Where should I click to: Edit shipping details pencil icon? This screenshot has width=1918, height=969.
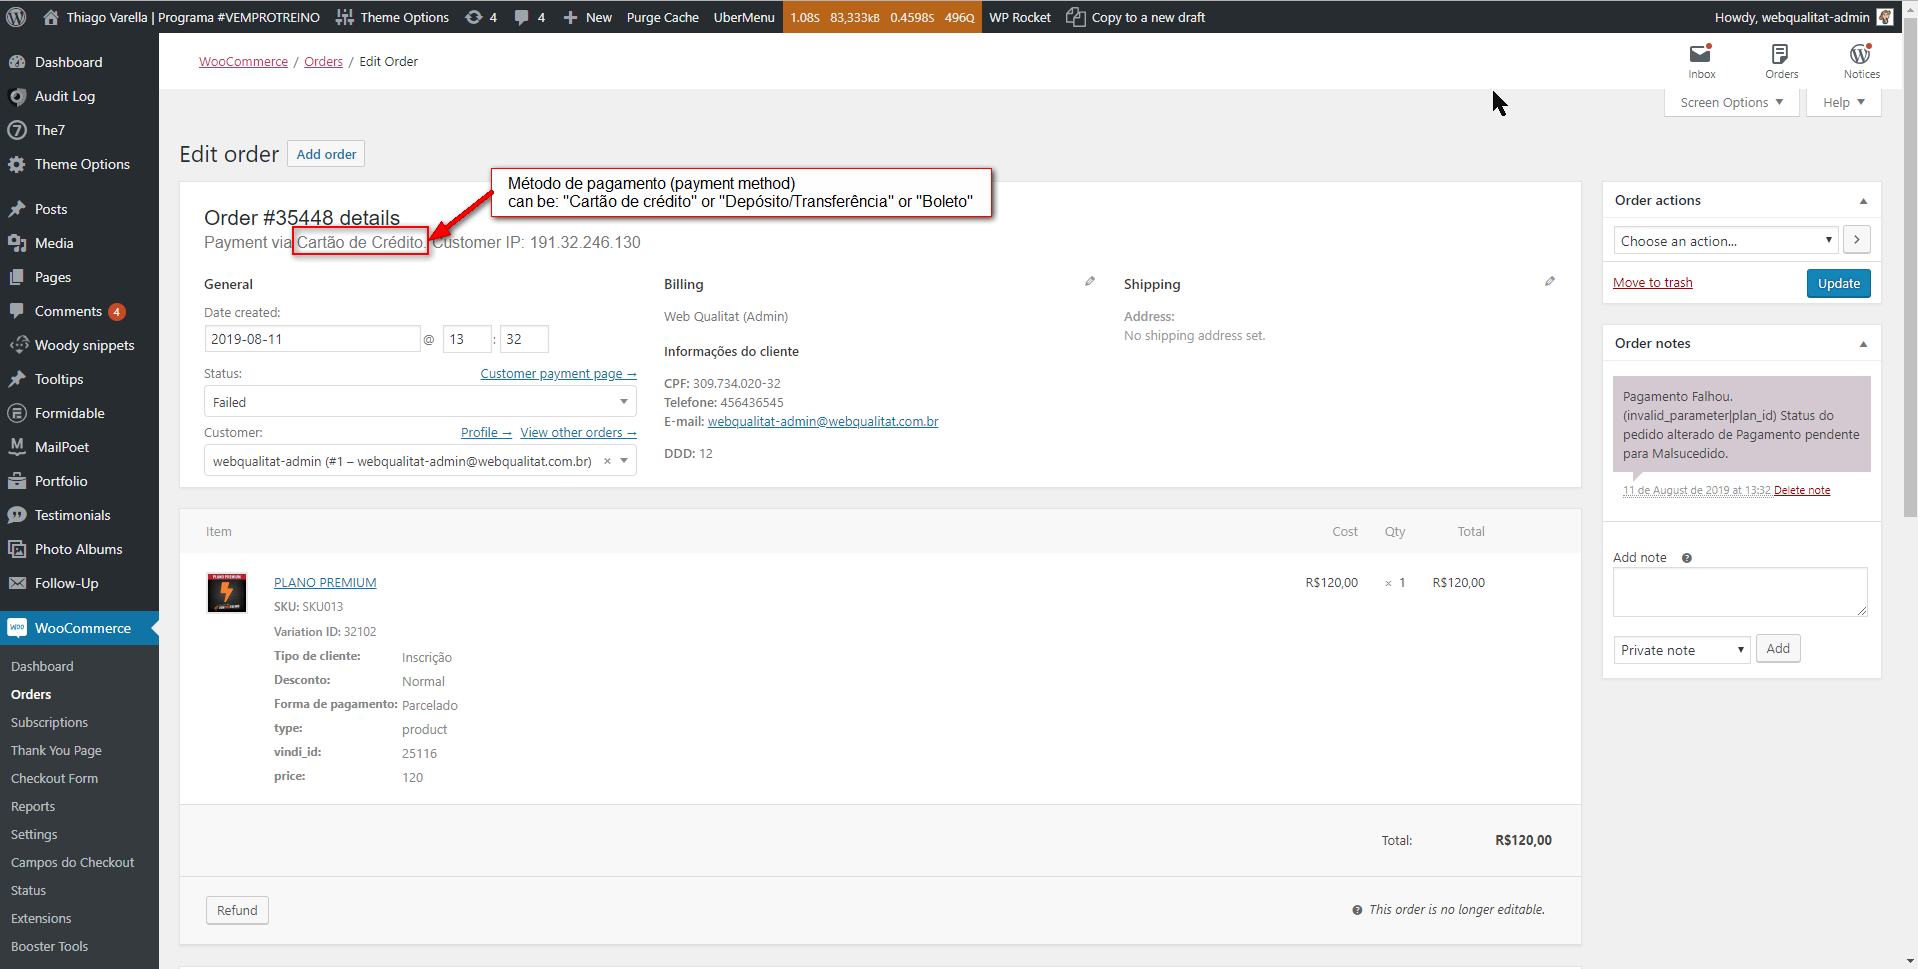1550,282
